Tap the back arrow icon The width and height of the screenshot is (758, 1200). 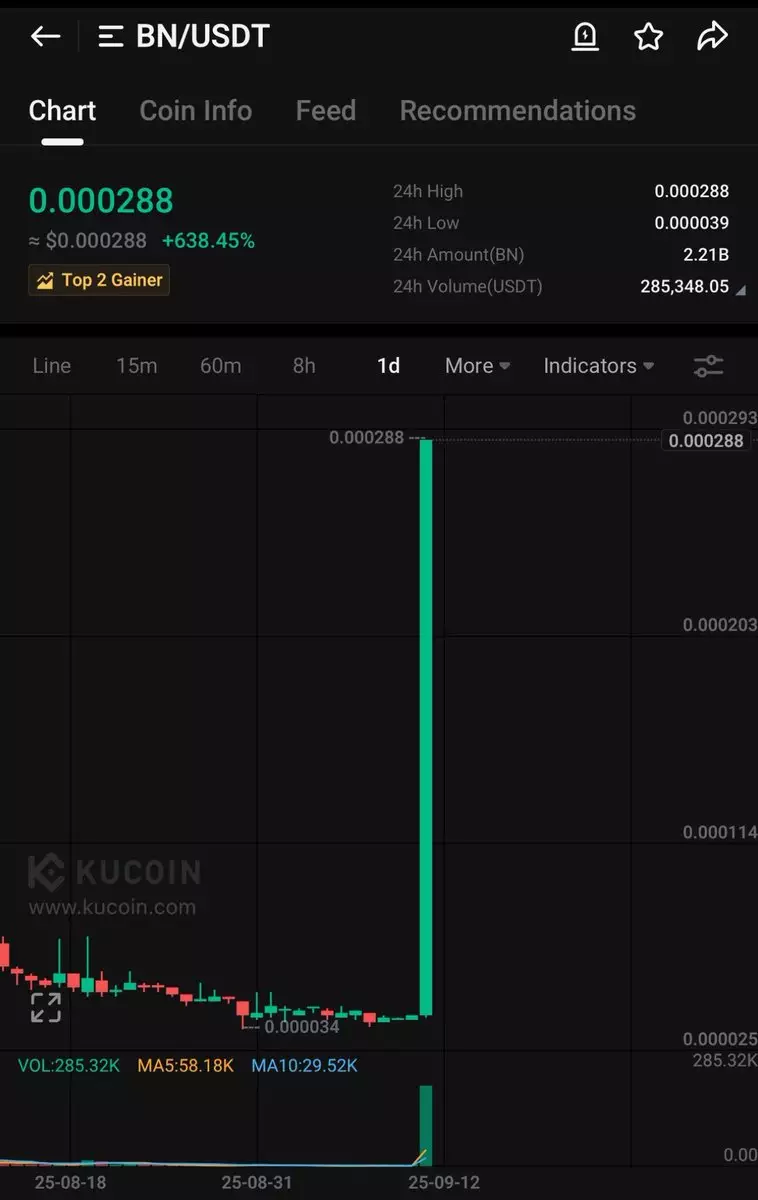tap(46, 37)
